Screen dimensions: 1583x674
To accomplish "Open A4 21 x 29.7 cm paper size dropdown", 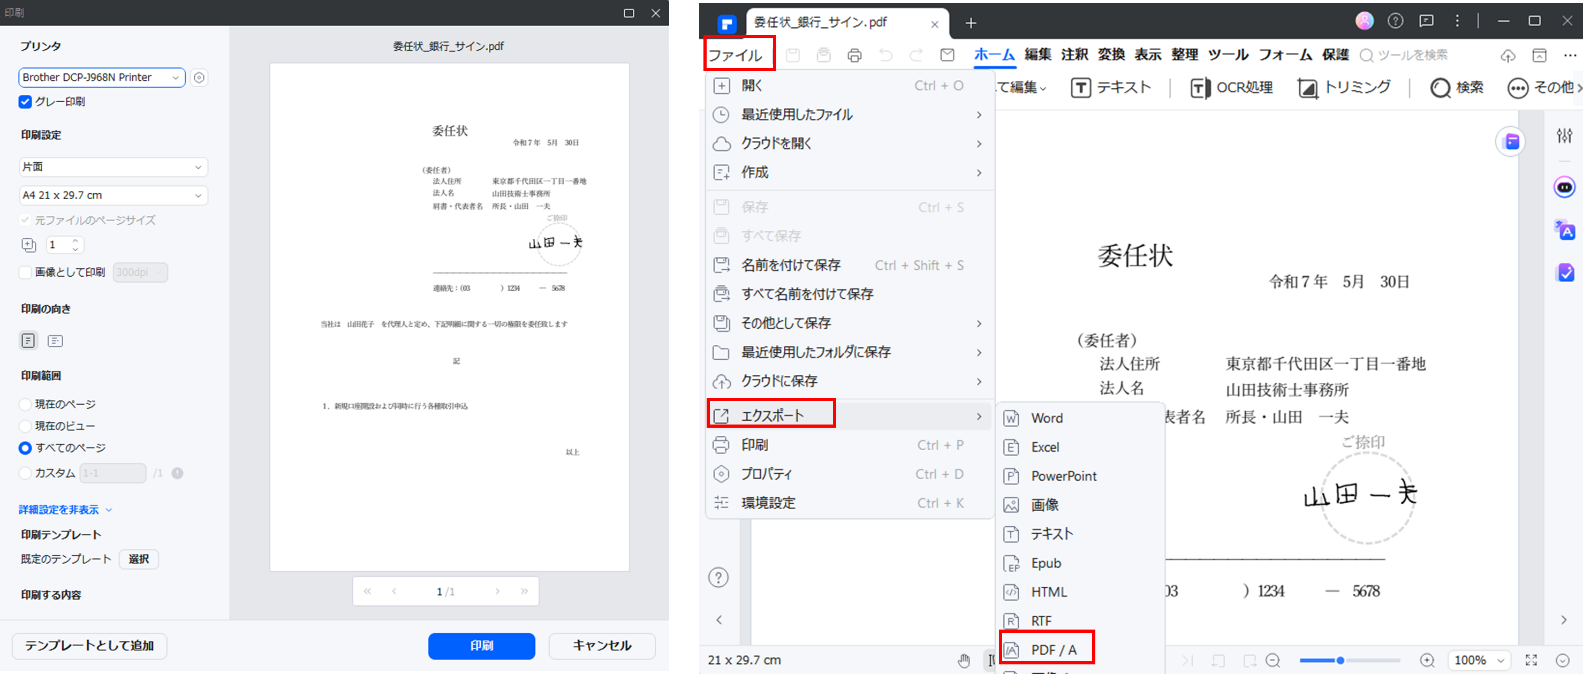I will tap(113, 195).
